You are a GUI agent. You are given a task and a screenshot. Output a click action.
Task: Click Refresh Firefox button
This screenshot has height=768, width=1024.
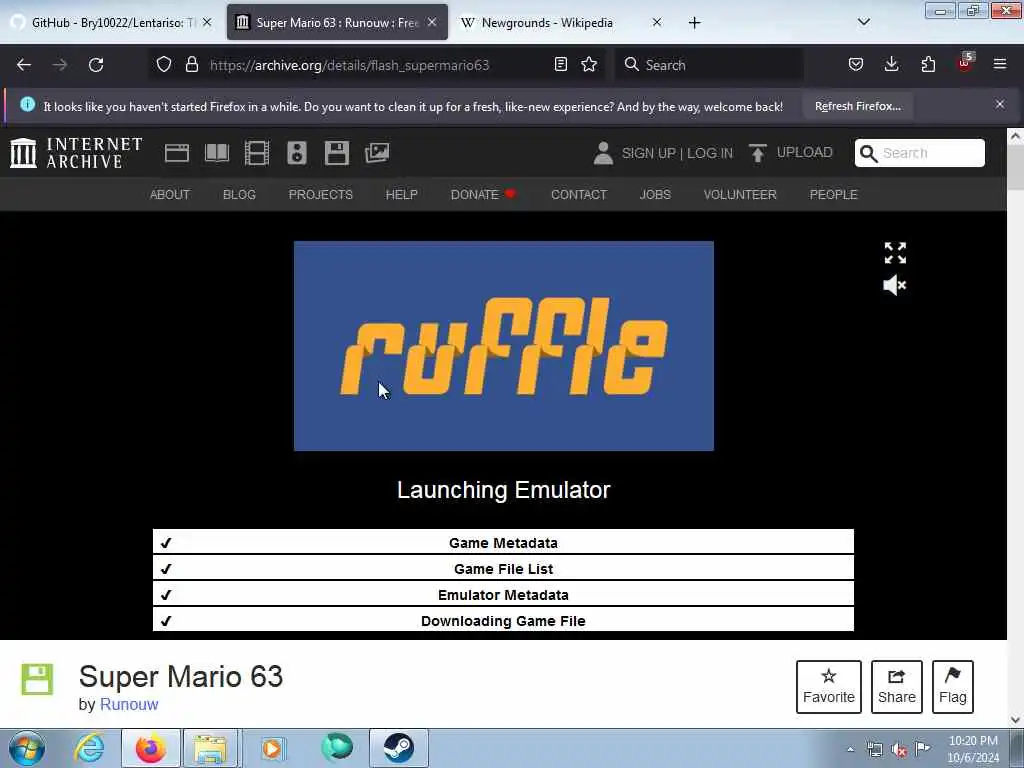pos(857,106)
